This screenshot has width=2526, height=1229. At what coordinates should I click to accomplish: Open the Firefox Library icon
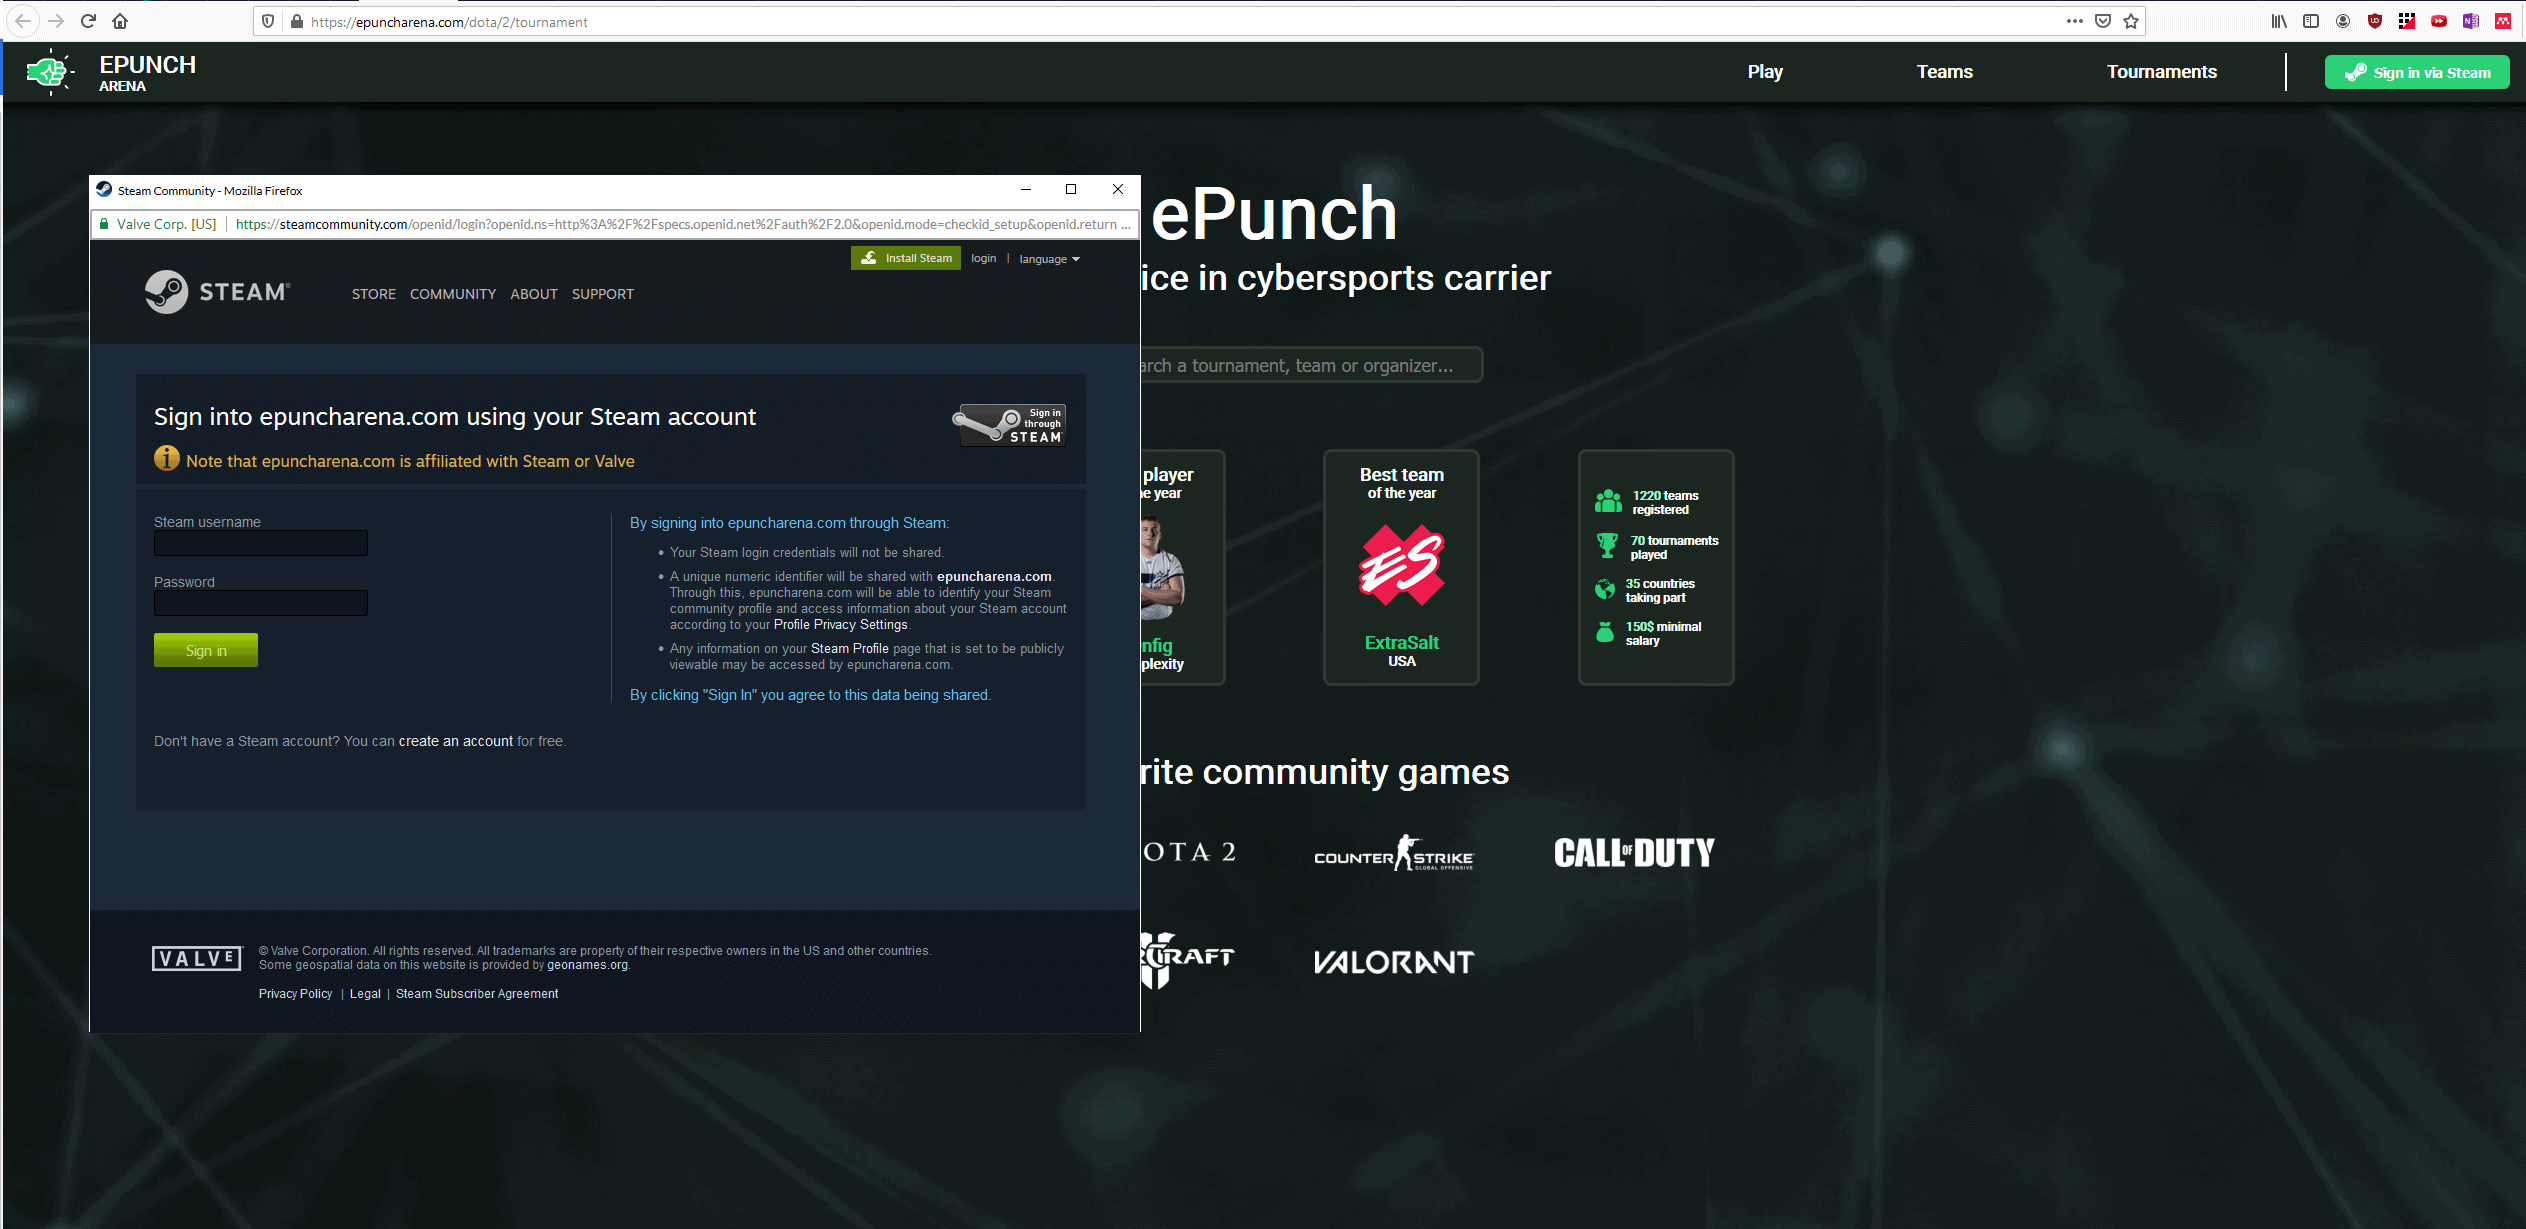click(x=2279, y=21)
